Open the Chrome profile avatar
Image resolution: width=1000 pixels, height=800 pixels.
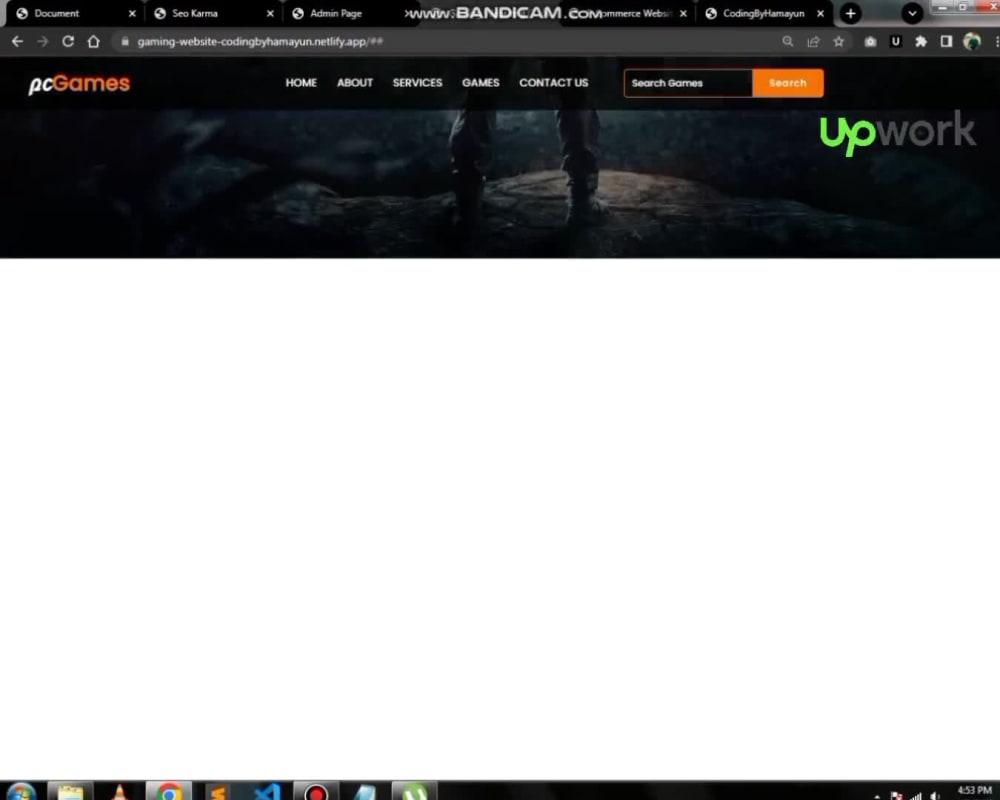(x=972, y=41)
